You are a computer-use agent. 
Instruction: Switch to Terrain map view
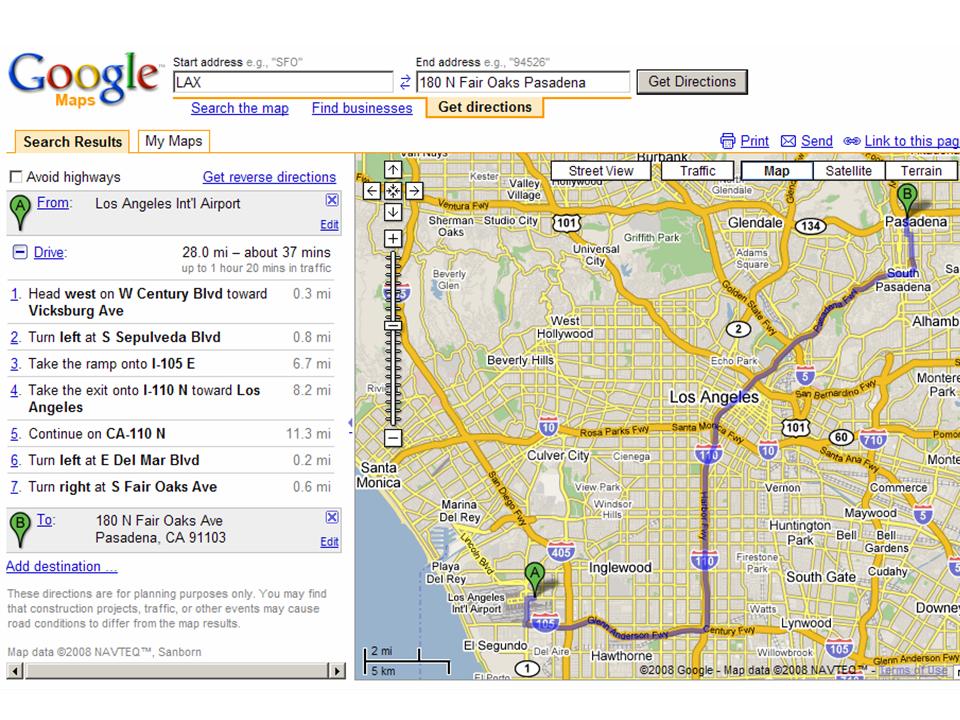click(921, 171)
